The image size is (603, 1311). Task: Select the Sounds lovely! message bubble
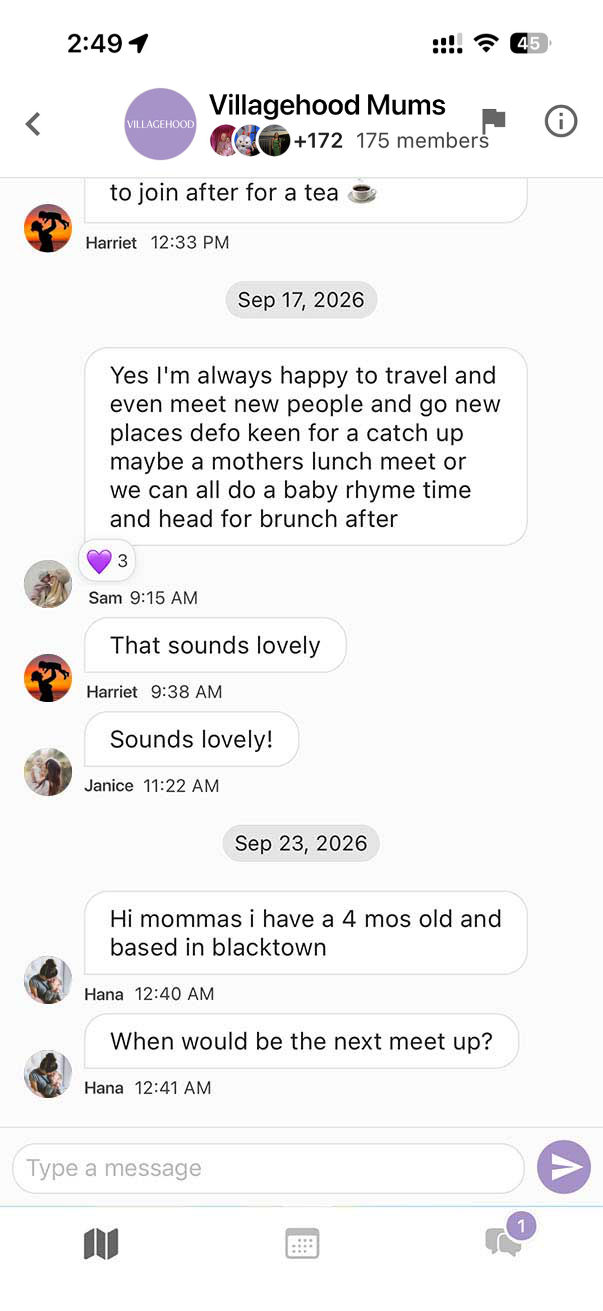pos(191,739)
